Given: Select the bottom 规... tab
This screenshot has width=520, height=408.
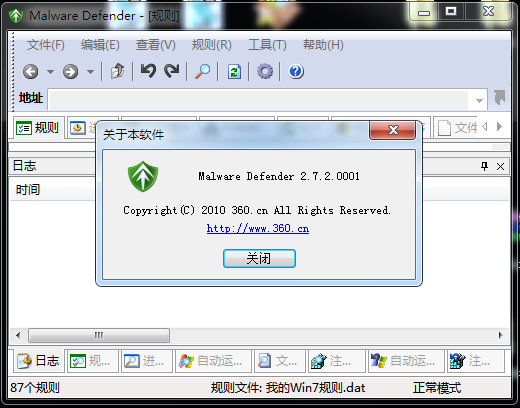Looking at the screenshot, I should [92, 361].
